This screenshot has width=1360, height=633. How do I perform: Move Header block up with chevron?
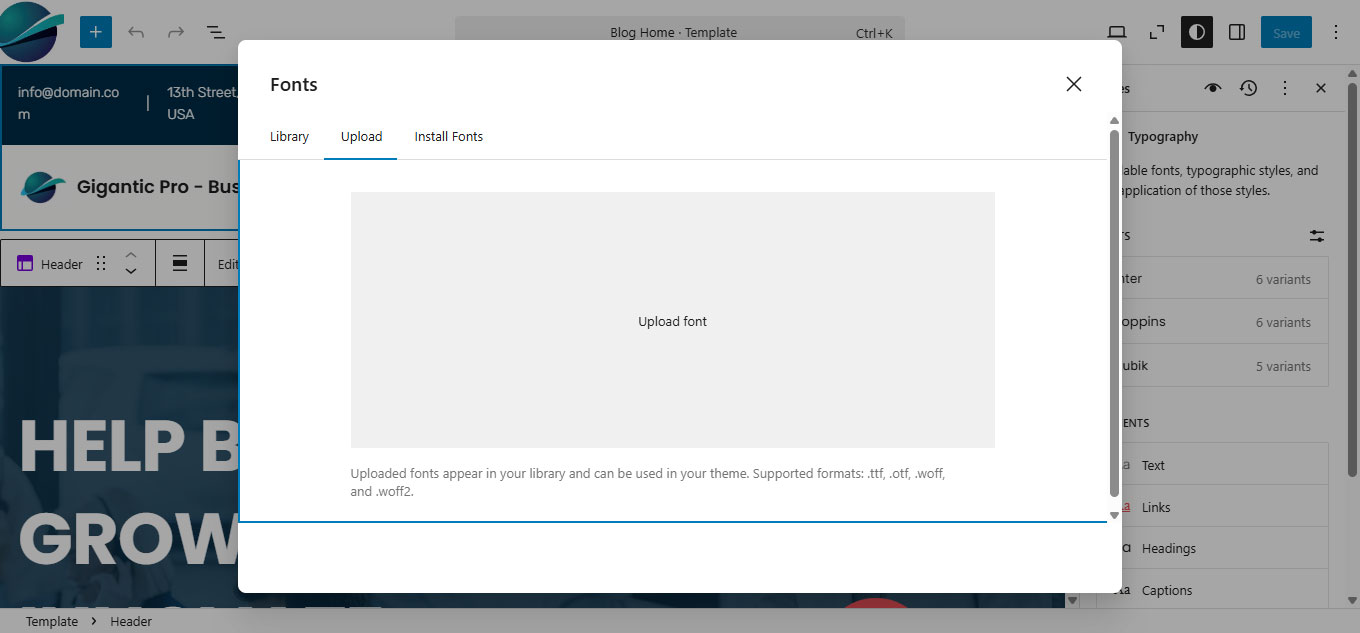130,256
